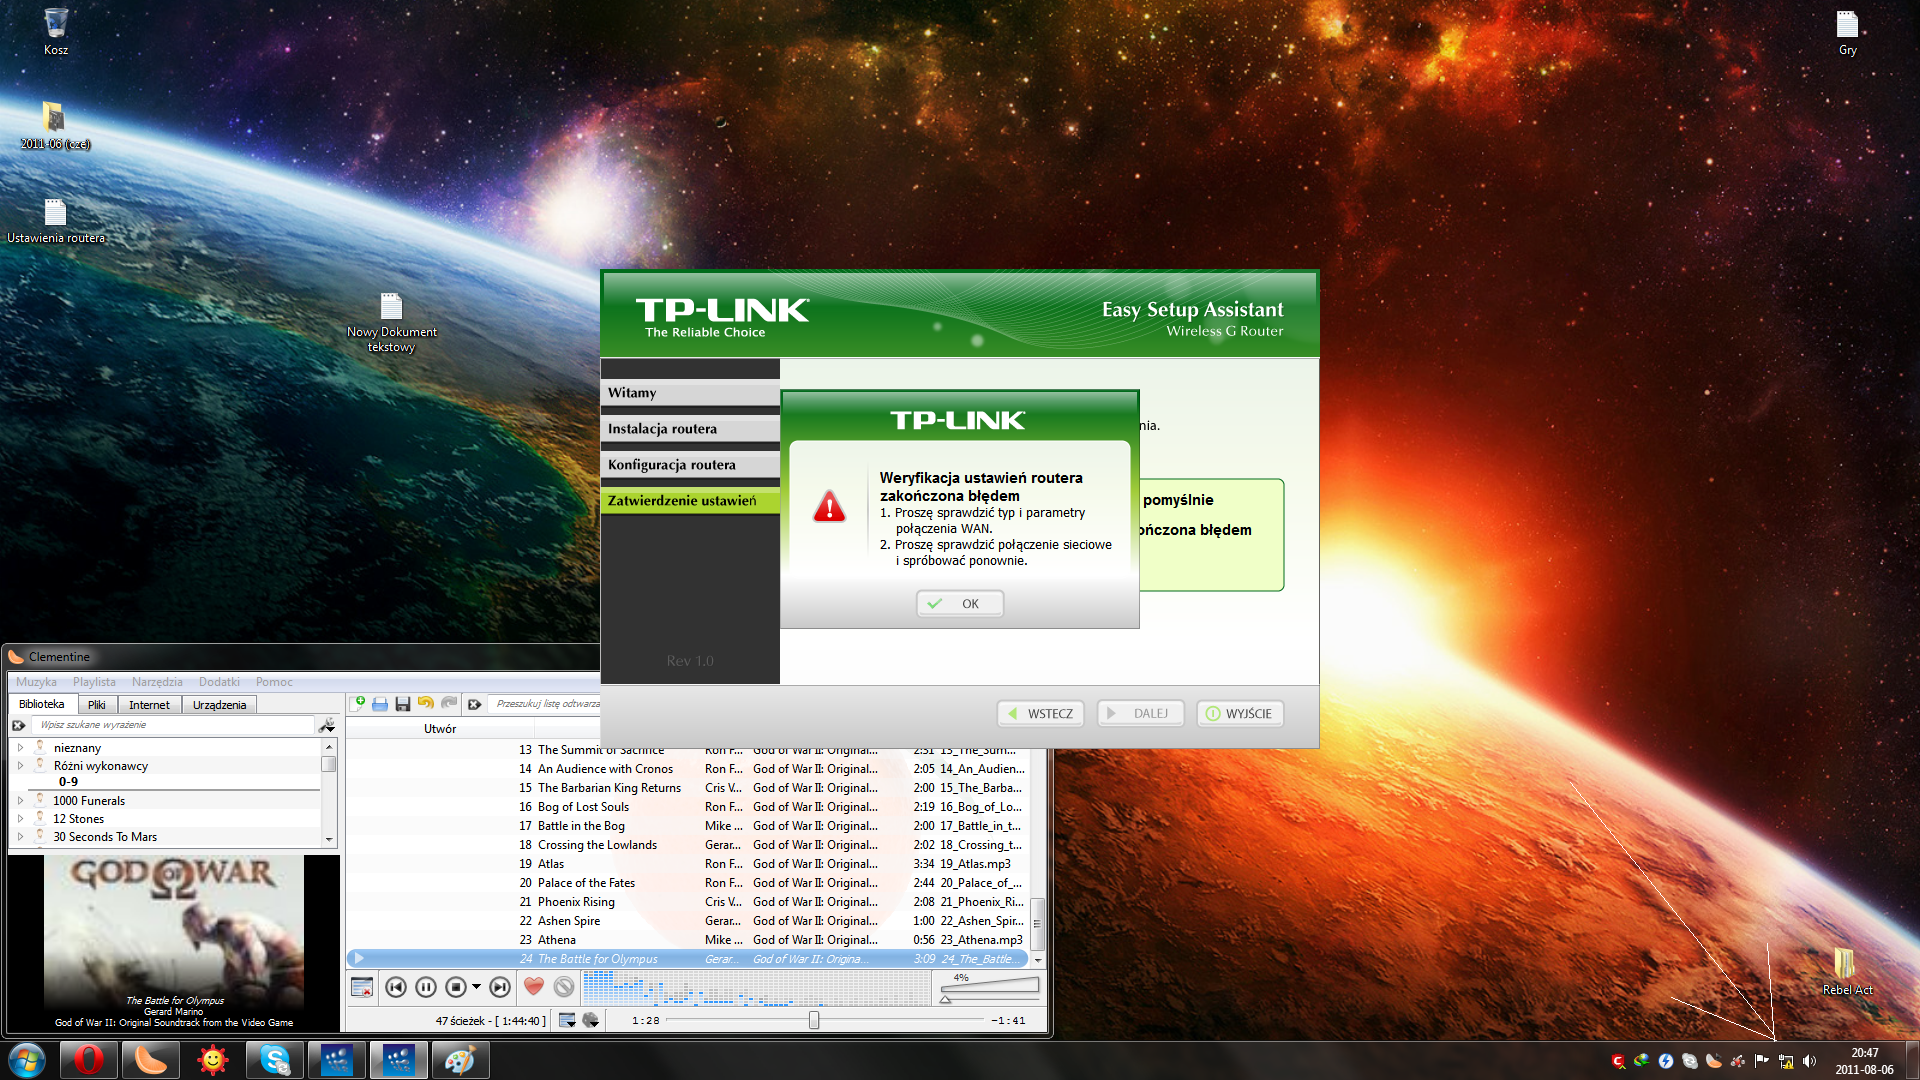Click the playlist search field
Image resolution: width=1920 pixels, height=1080 pixels.
tap(546, 704)
